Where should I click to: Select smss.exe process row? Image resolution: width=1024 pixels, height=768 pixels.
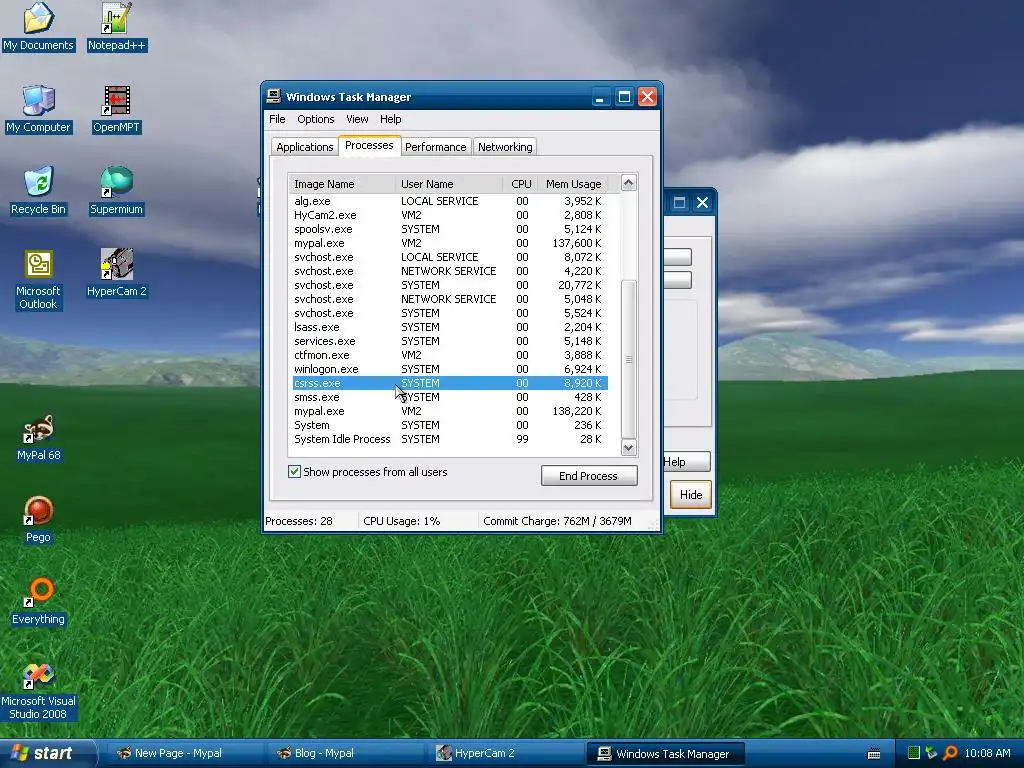point(450,397)
